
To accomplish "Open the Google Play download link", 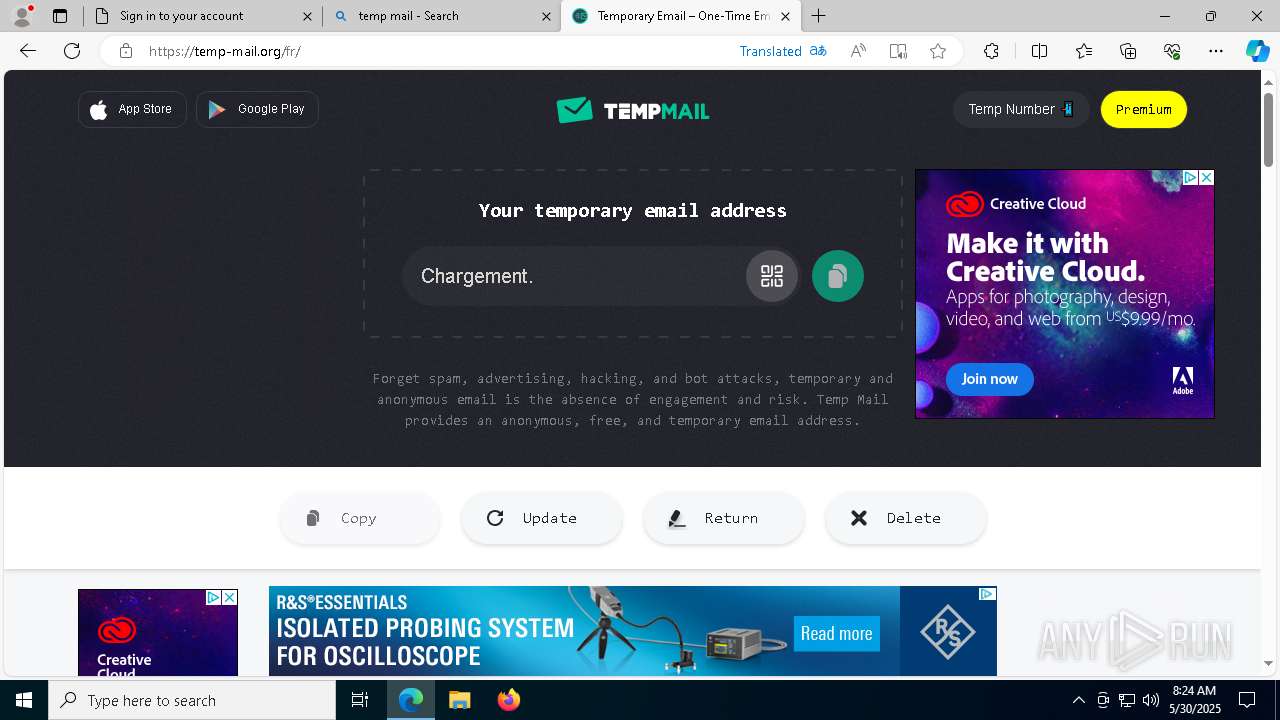I will tap(257, 109).
